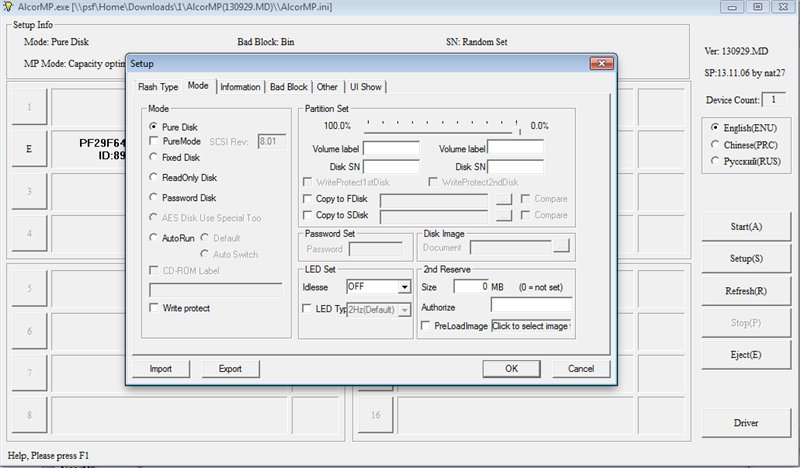Screen dimensions: 800x468
Task: Pick the Password Disk mode
Action: [153, 197]
